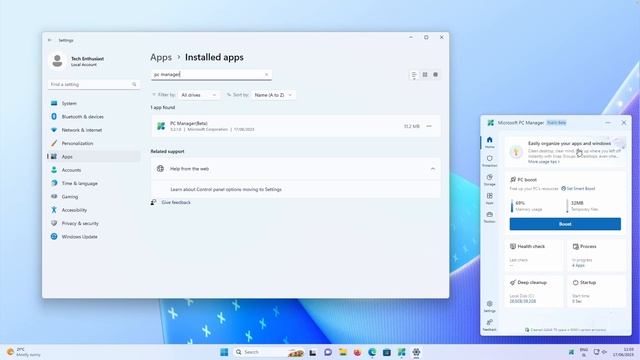
Task: Open Learn about Control panel options link
Action: pos(226,189)
